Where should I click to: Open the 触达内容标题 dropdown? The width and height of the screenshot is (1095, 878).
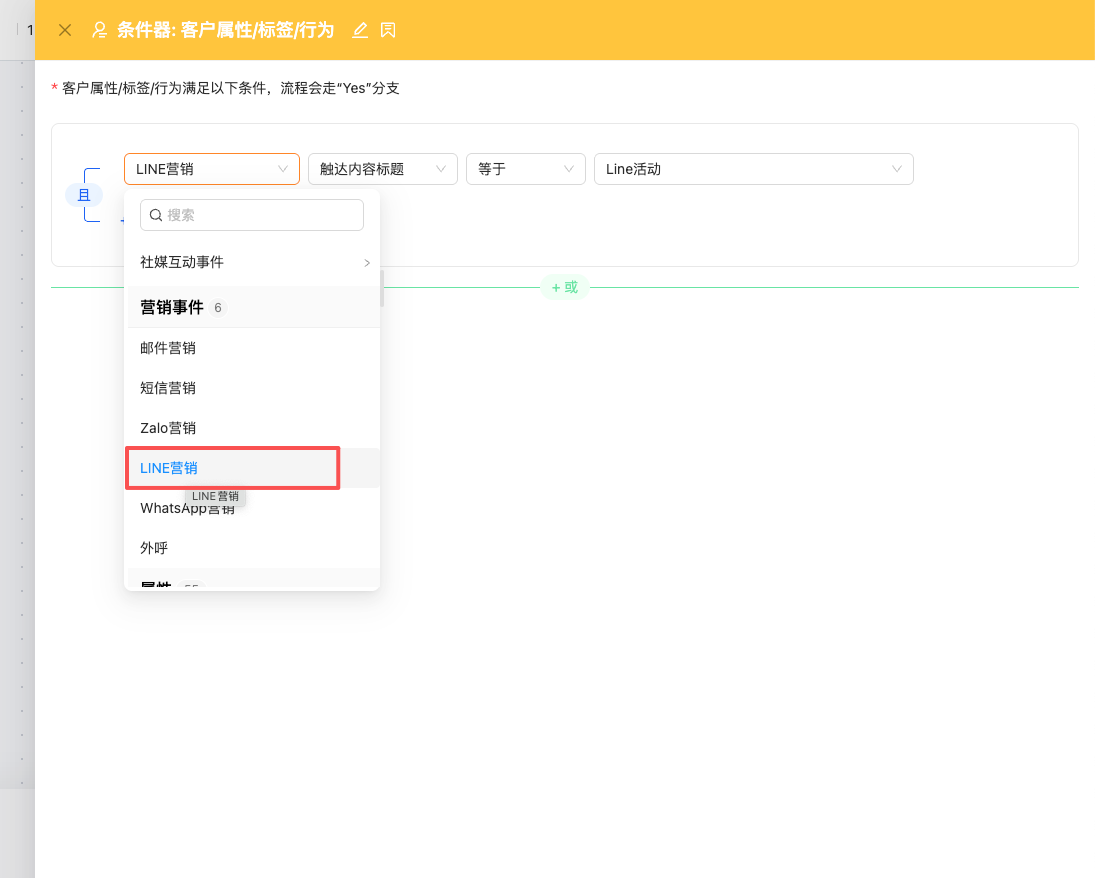tap(382, 169)
